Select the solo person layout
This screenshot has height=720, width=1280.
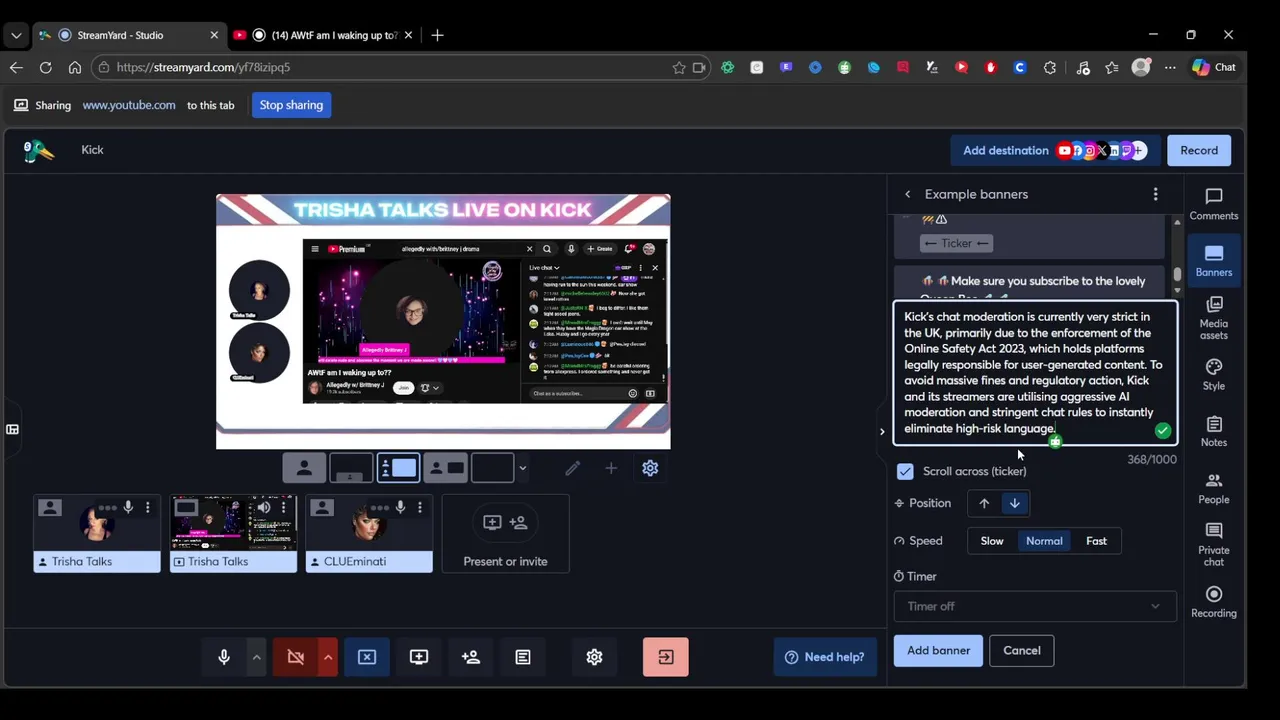(x=304, y=467)
